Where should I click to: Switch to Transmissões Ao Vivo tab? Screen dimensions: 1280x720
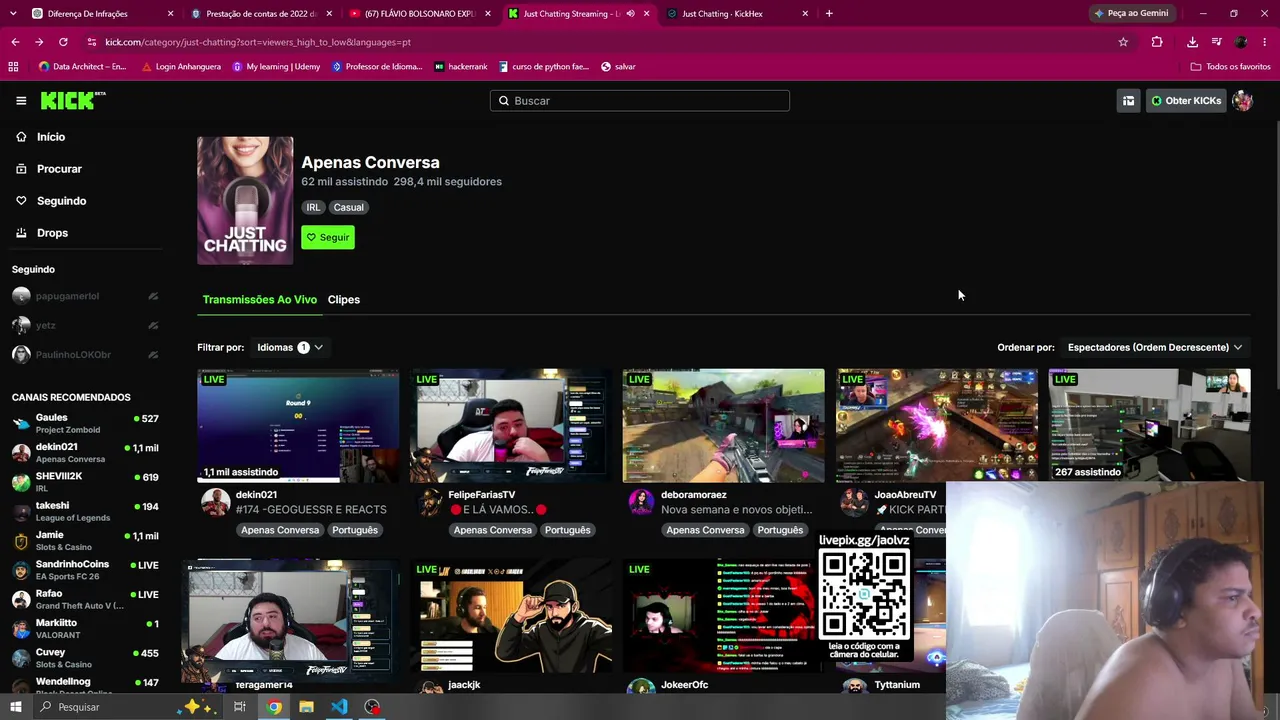coord(260,300)
